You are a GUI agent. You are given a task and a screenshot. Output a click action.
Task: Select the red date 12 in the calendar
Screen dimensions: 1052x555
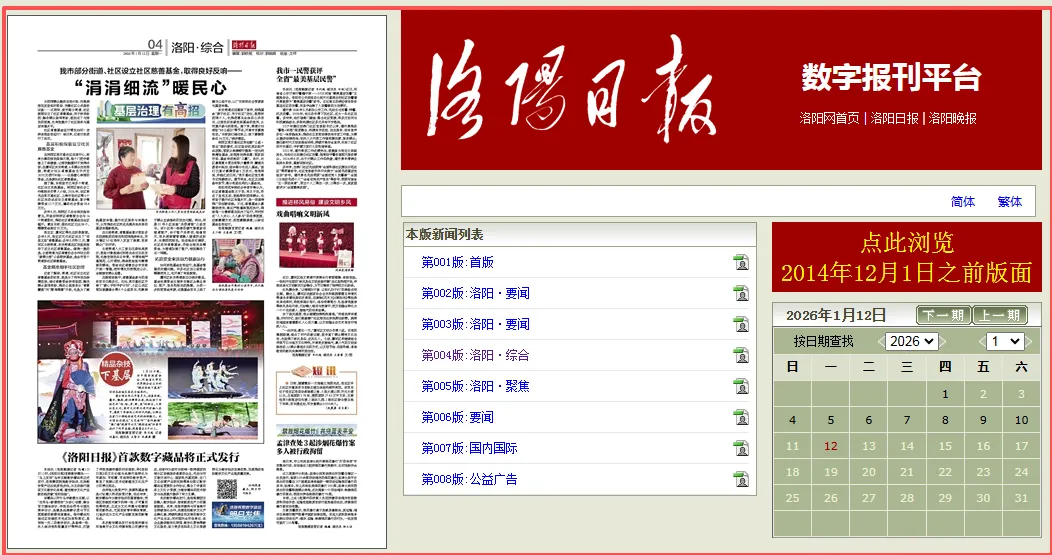coord(831,446)
